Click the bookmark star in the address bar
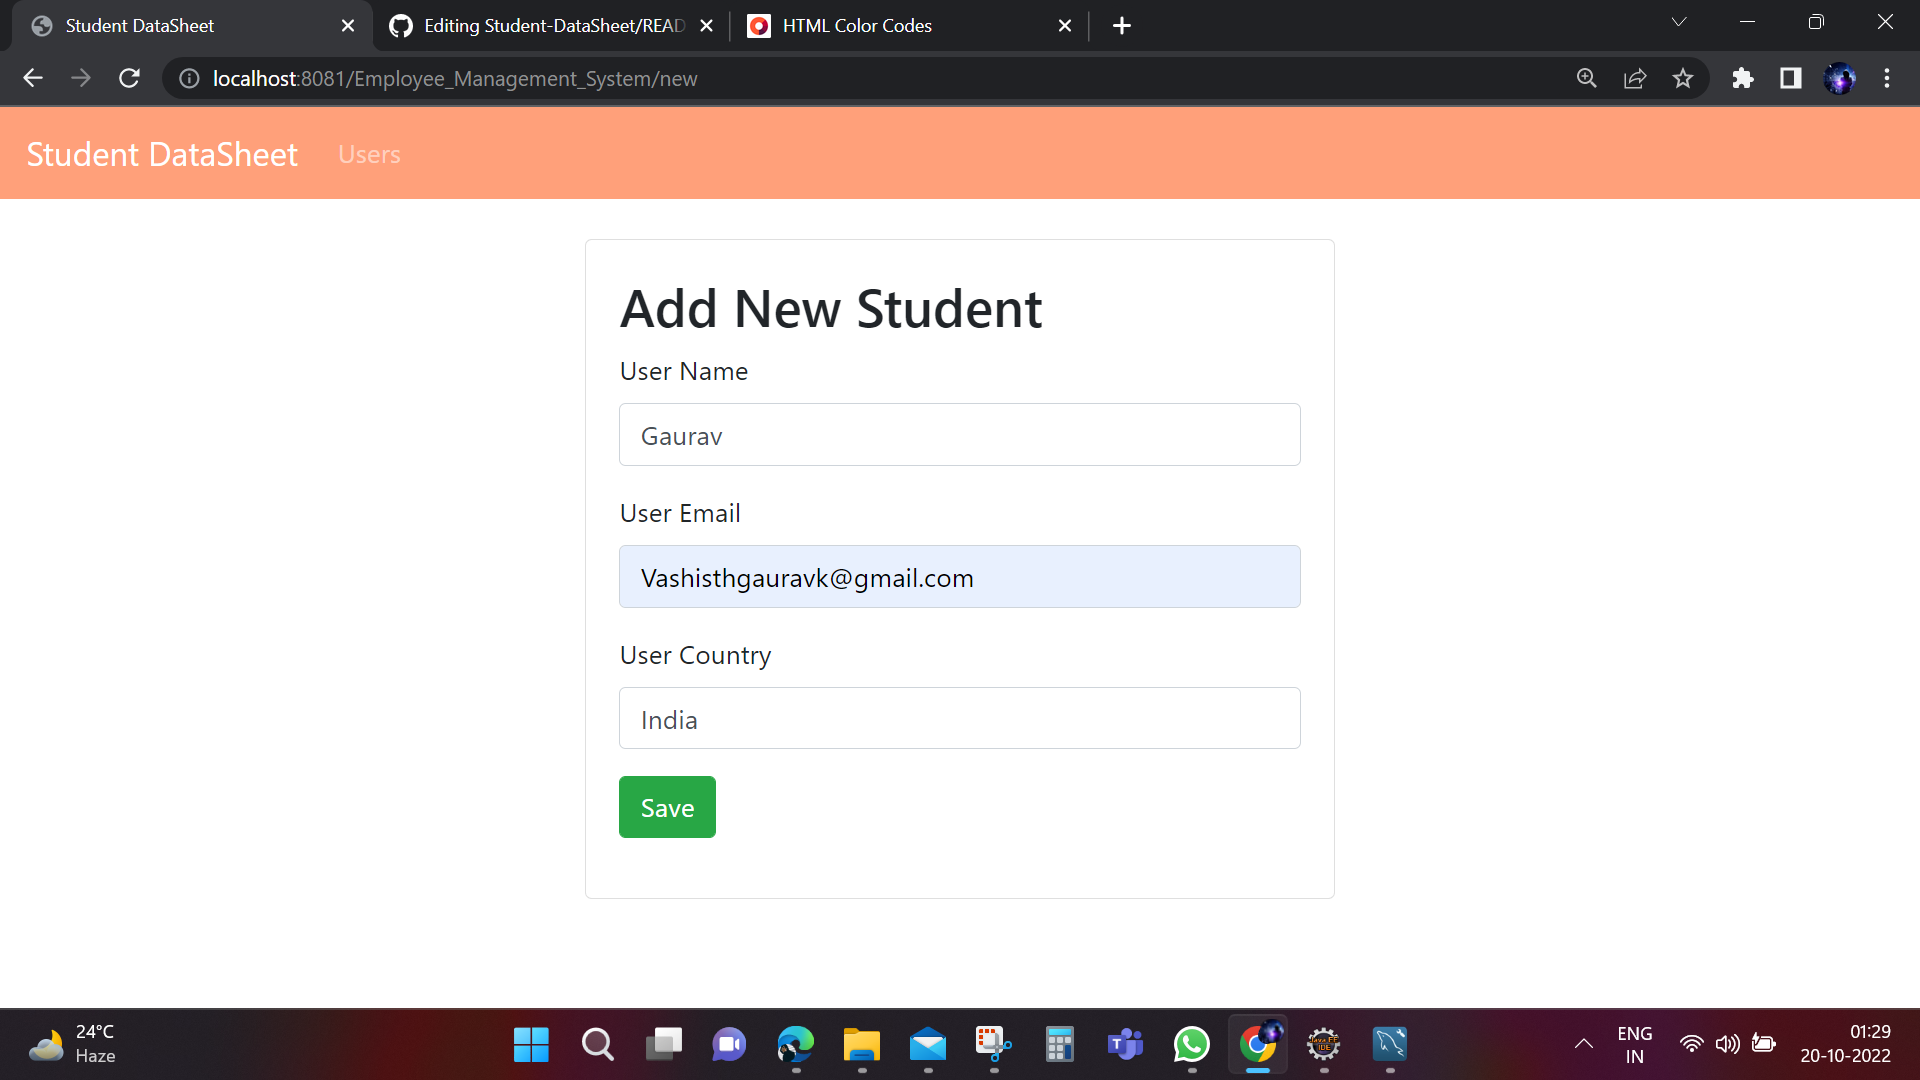The height and width of the screenshot is (1080, 1920). [x=1683, y=78]
